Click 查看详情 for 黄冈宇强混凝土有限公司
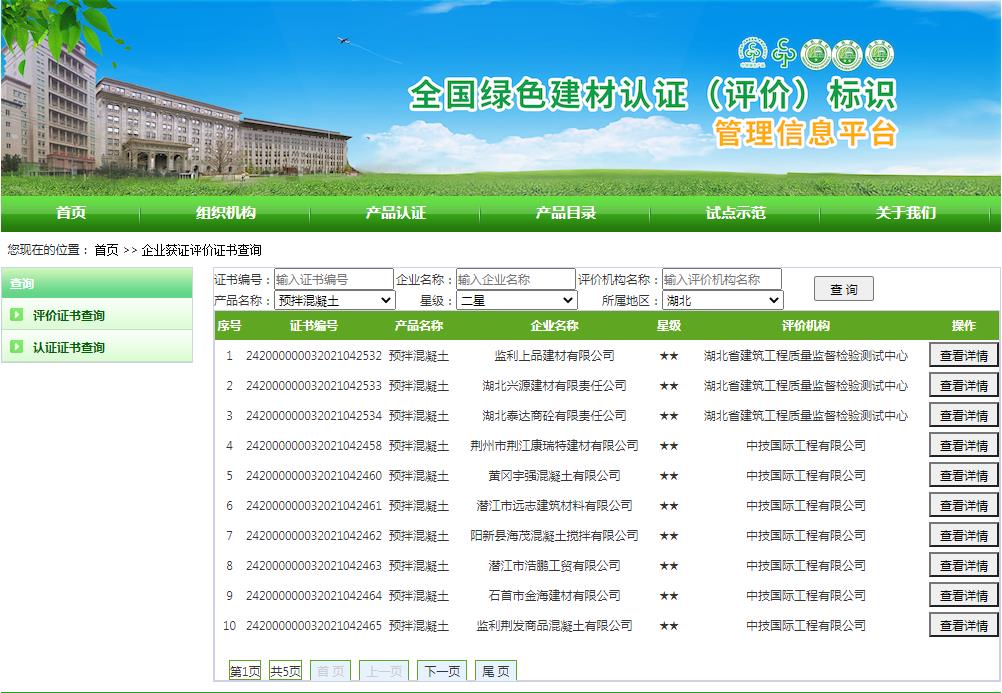 [963, 475]
